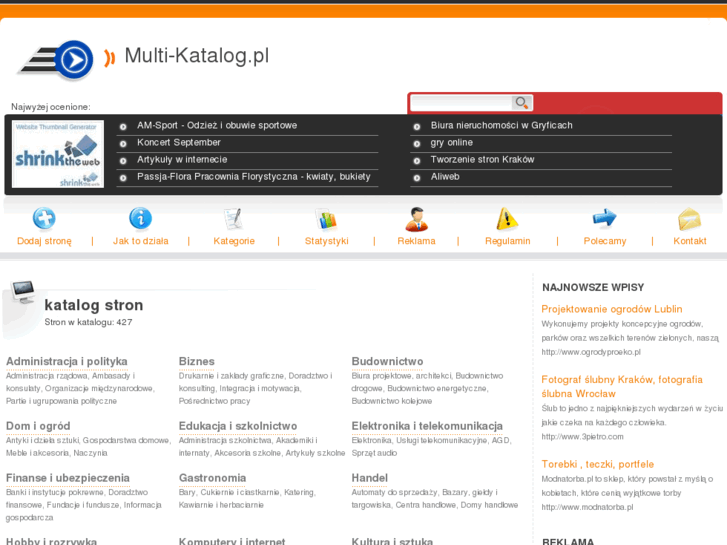Click Stron w katalogu: 427 text
The image size is (727, 545).
tap(88, 322)
